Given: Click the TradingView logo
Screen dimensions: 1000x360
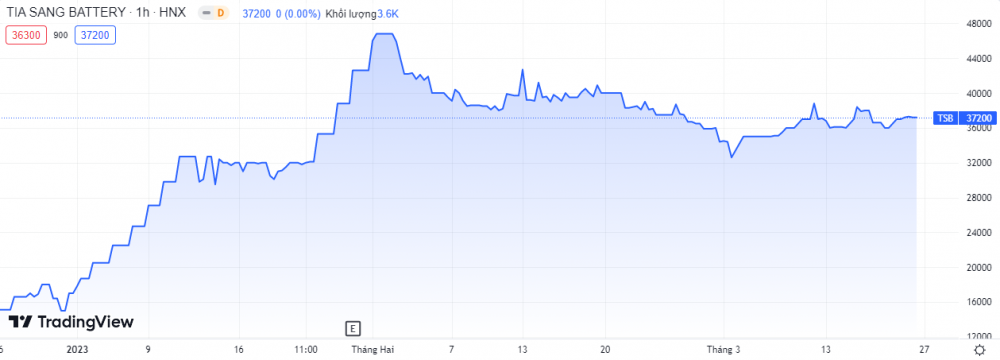Looking at the screenshot, I should (x=74, y=322).
